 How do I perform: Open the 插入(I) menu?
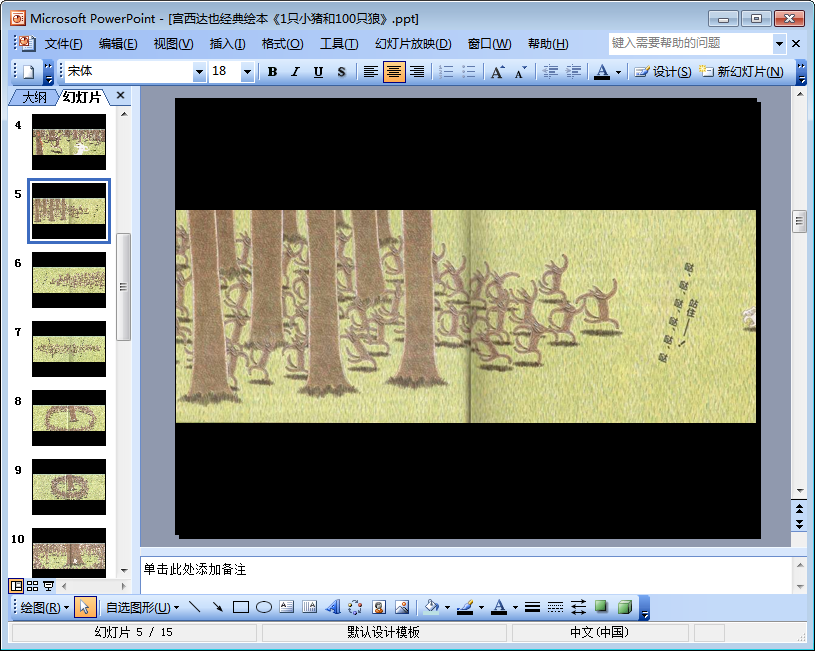tap(227, 44)
